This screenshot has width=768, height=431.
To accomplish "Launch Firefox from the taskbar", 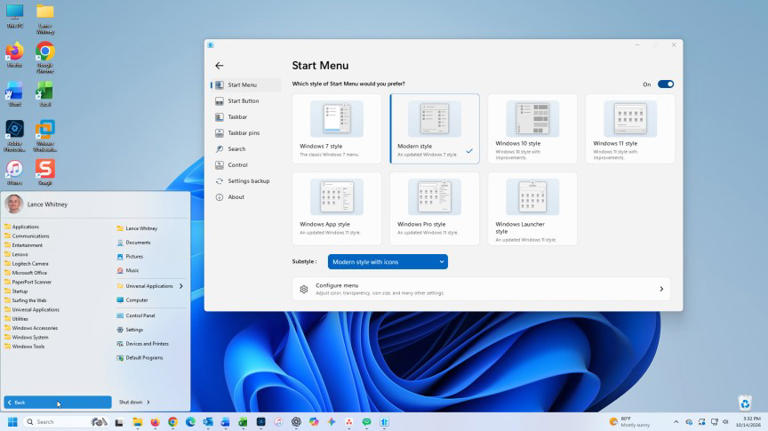I will coord(155,422).
